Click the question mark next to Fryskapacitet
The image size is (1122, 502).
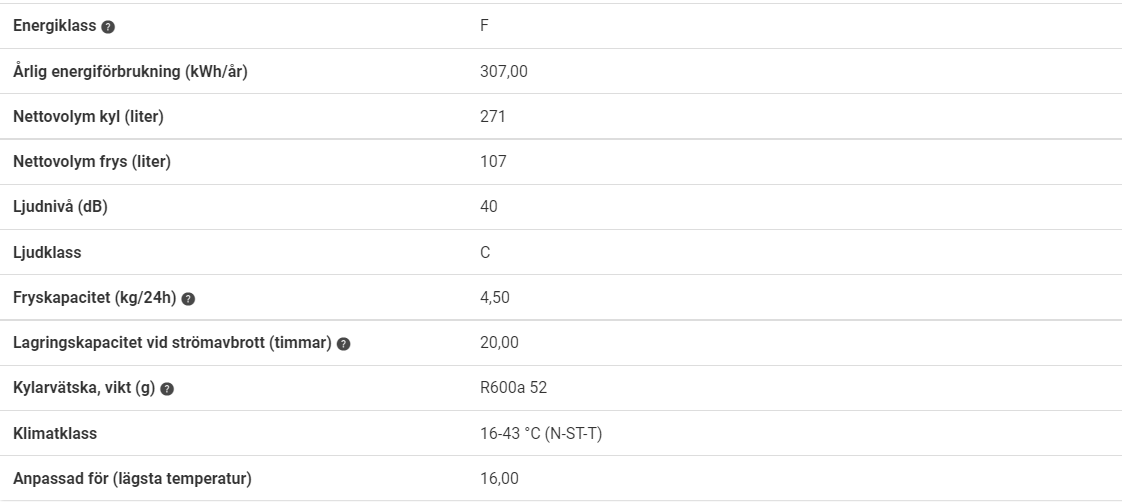188,299
